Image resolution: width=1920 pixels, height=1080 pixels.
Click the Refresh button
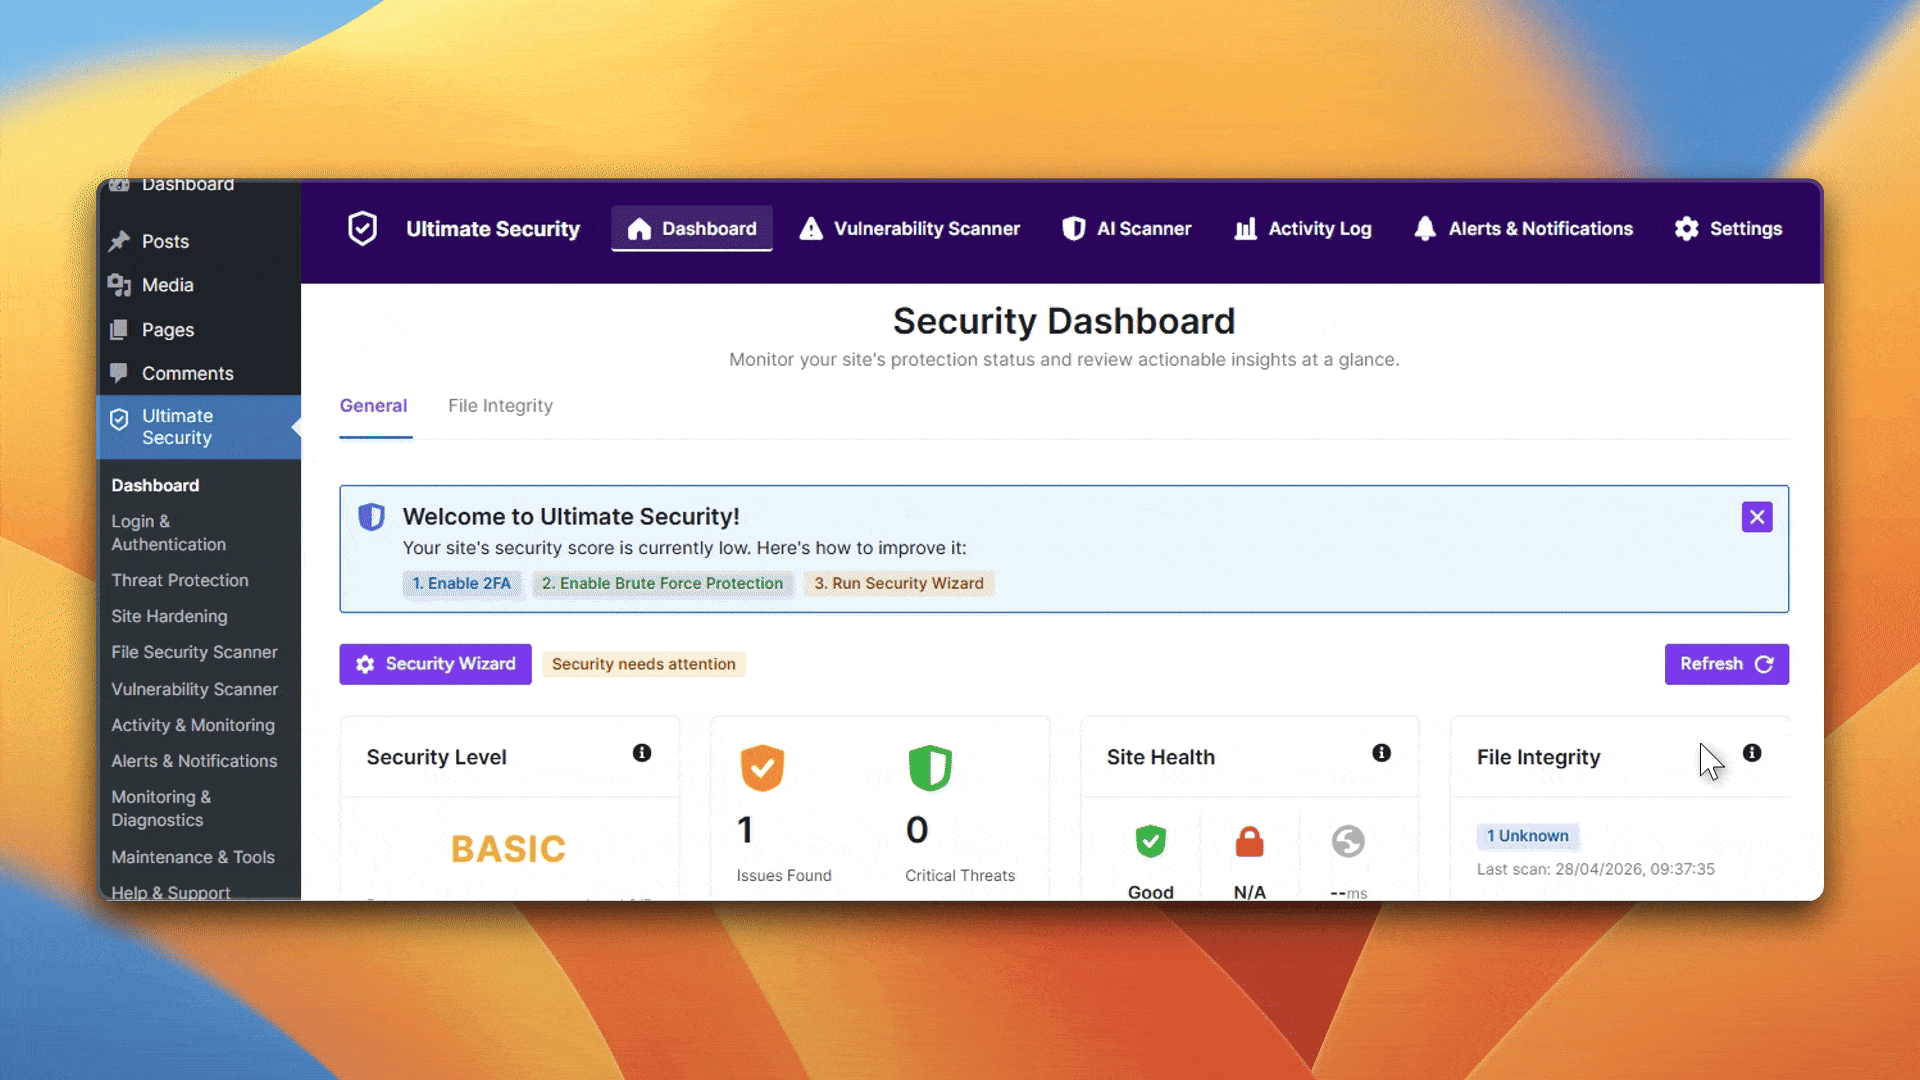click(1726, 664)
